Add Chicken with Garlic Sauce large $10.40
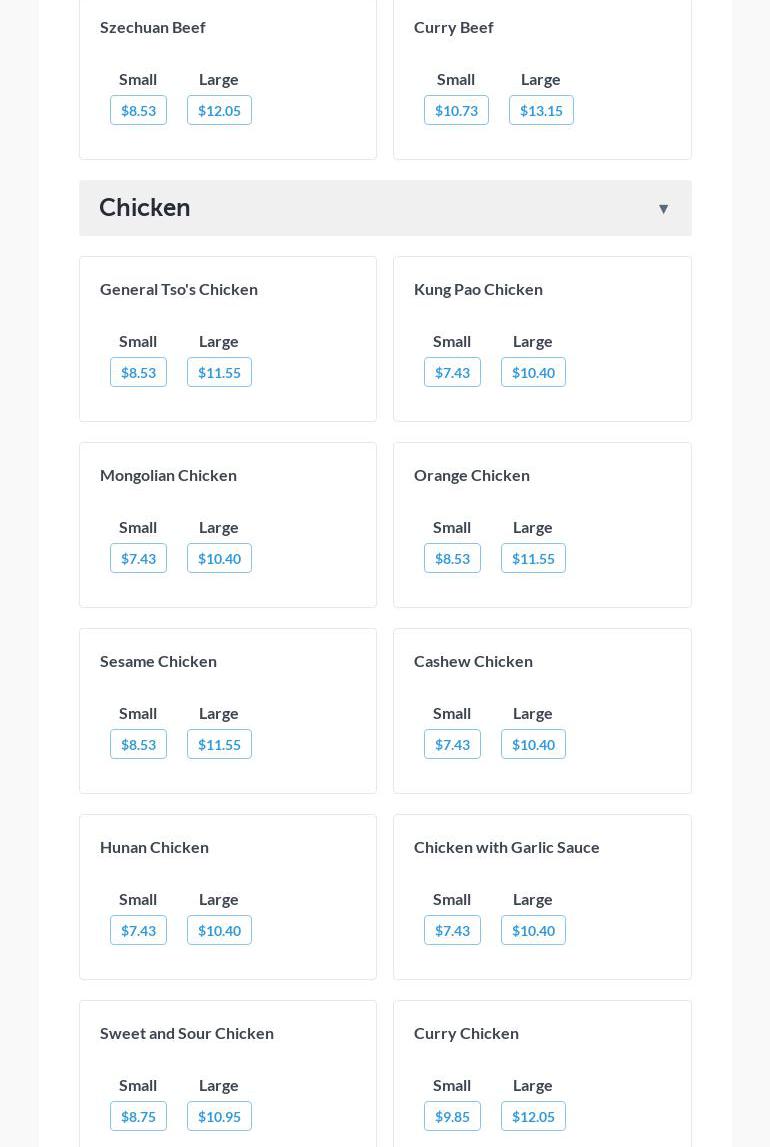Viewport: 770px width, 1147px height. pyautogui.click(x=533, y=930)
